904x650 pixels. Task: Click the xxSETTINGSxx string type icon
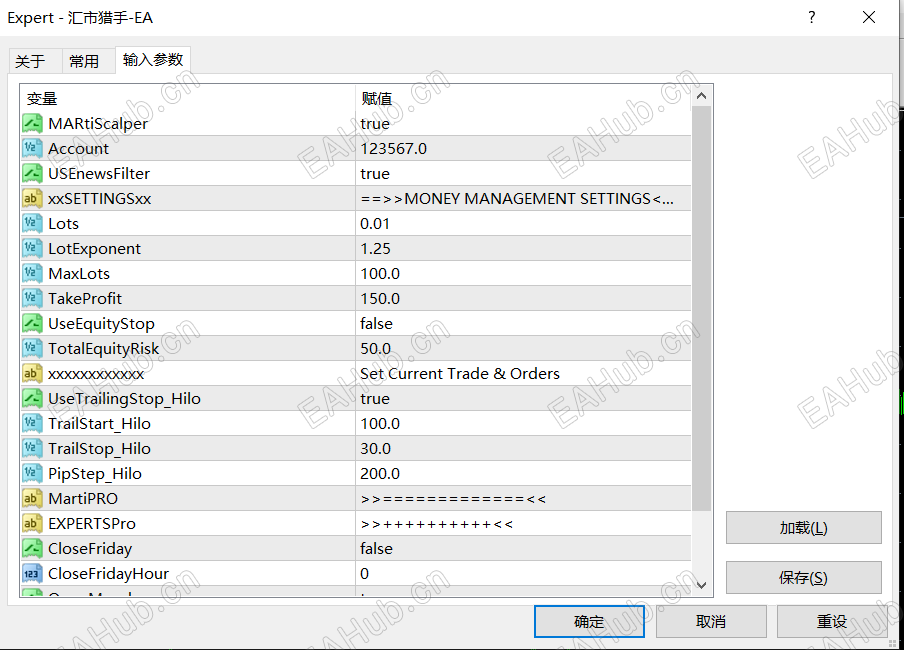[x=32, y=198]
